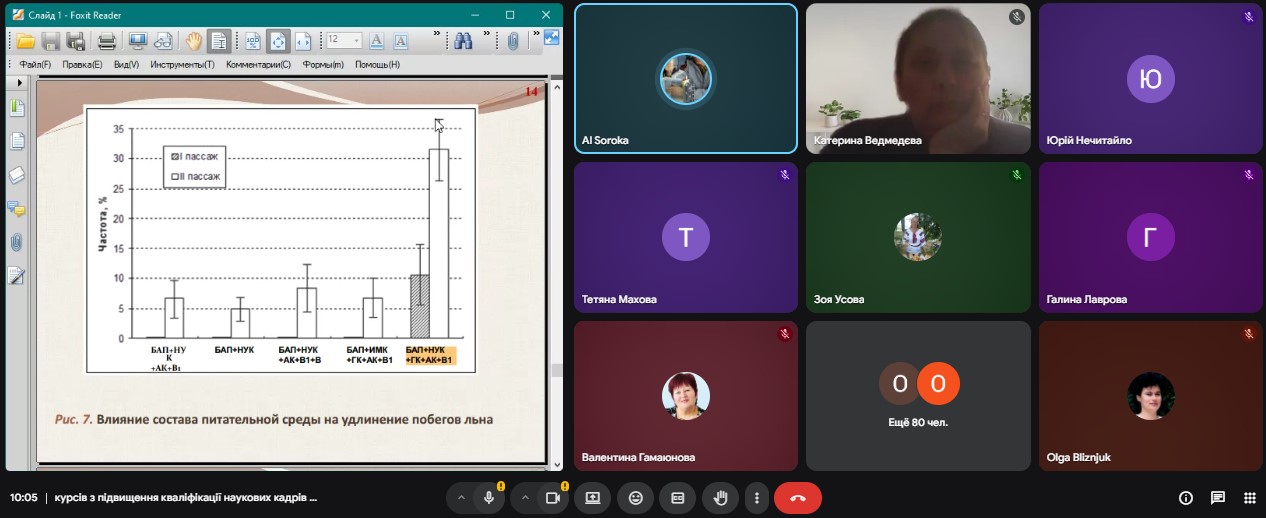Click the Al Soroka participant tile
Screen dimensions: 1266x518
point(685,78)
